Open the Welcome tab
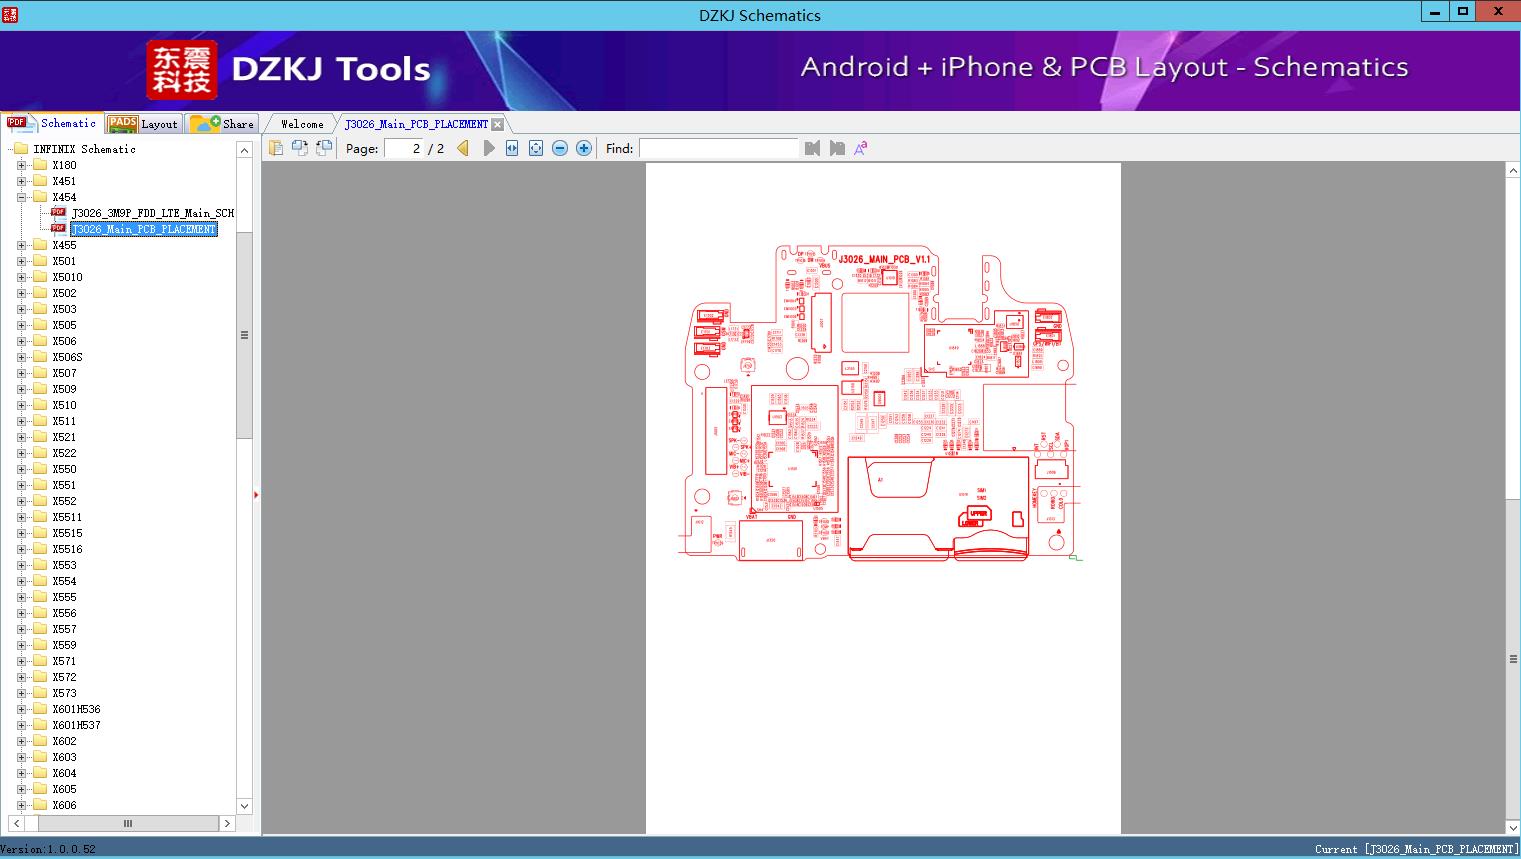Screen dimensions: 1521x859 click(302, 124)
